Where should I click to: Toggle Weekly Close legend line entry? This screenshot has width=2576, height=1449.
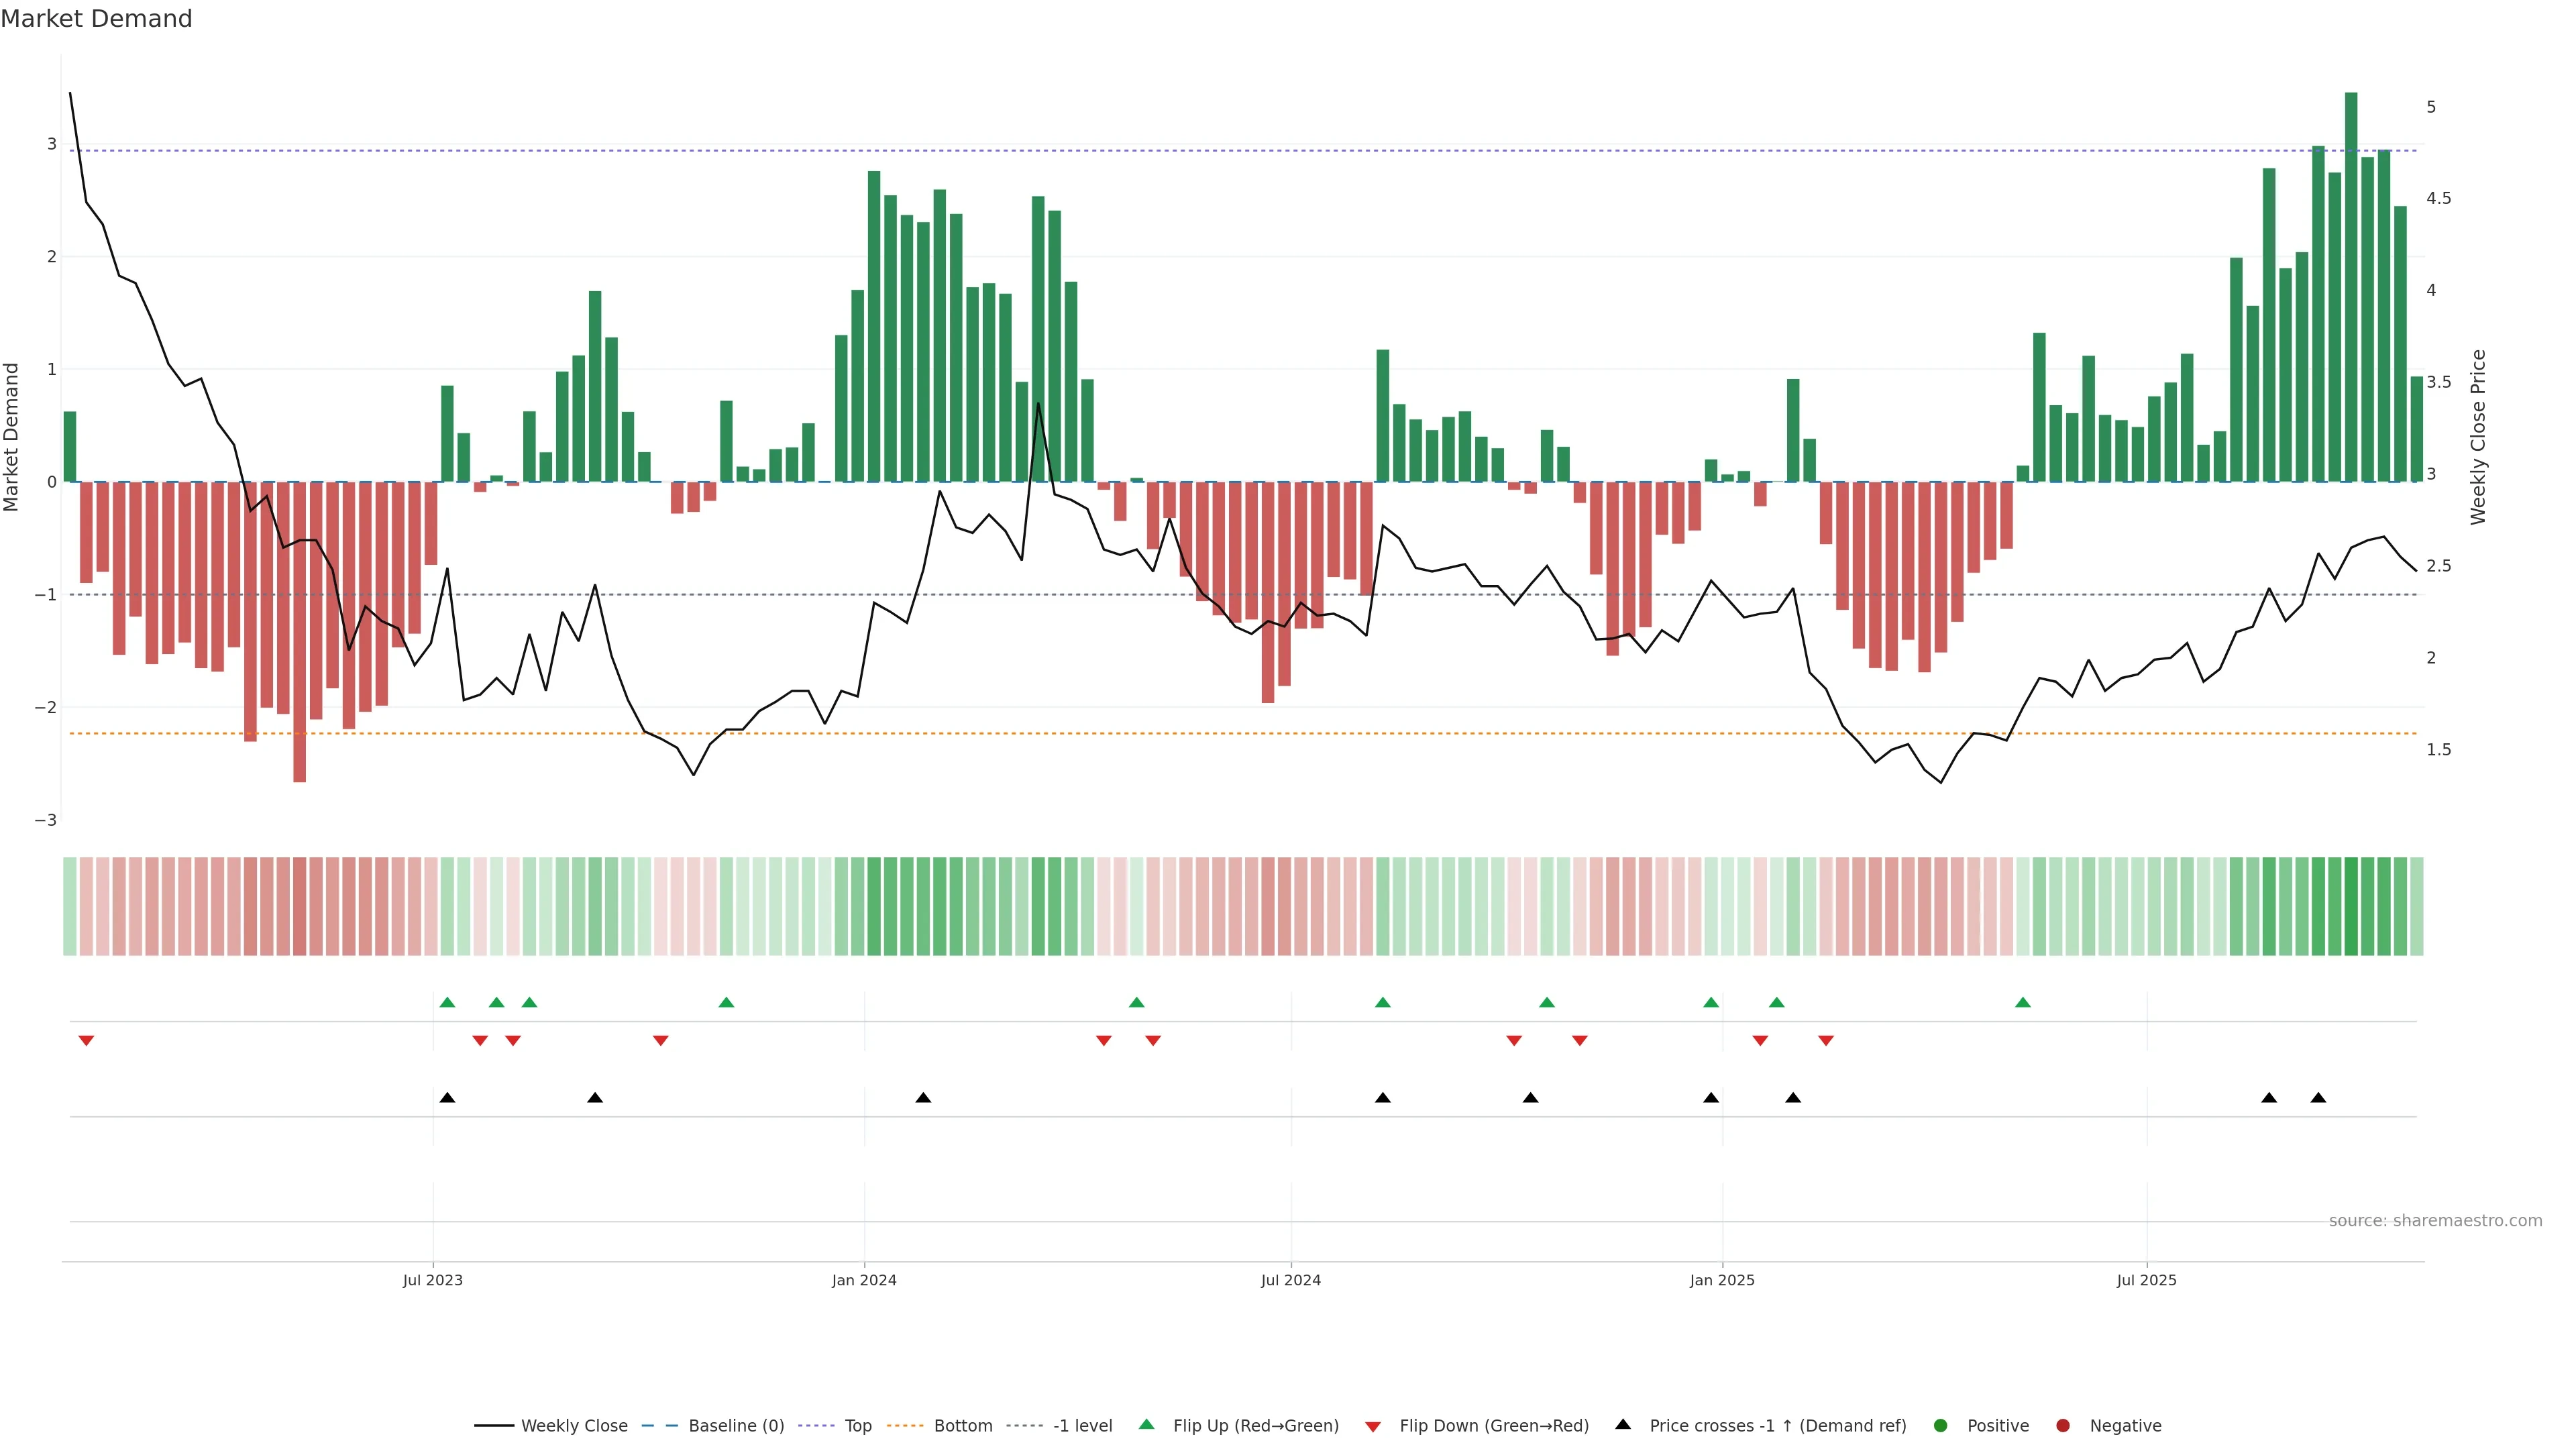[x=573, y=1425]
